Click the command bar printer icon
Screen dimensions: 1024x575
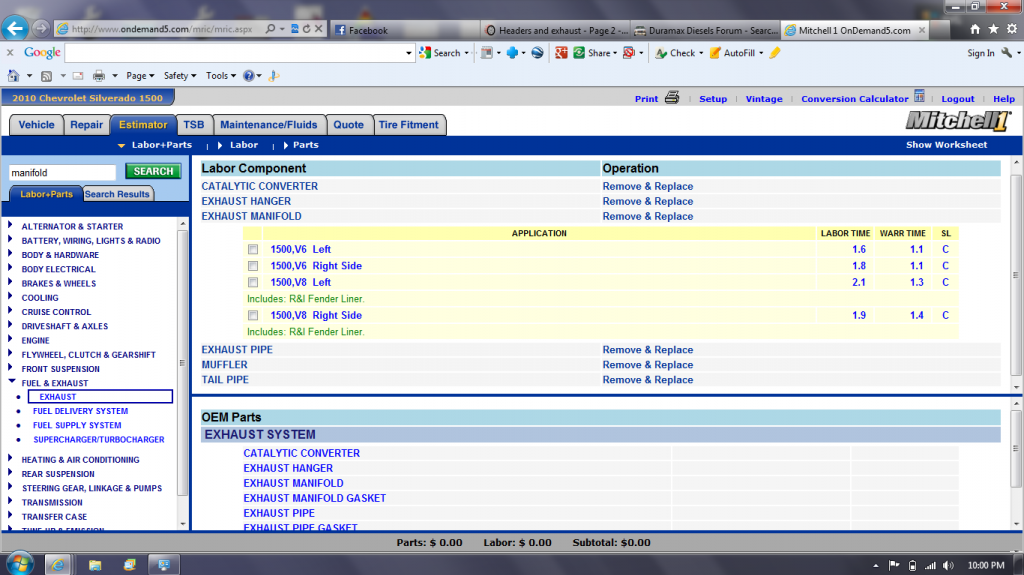[x=99, y=76]
